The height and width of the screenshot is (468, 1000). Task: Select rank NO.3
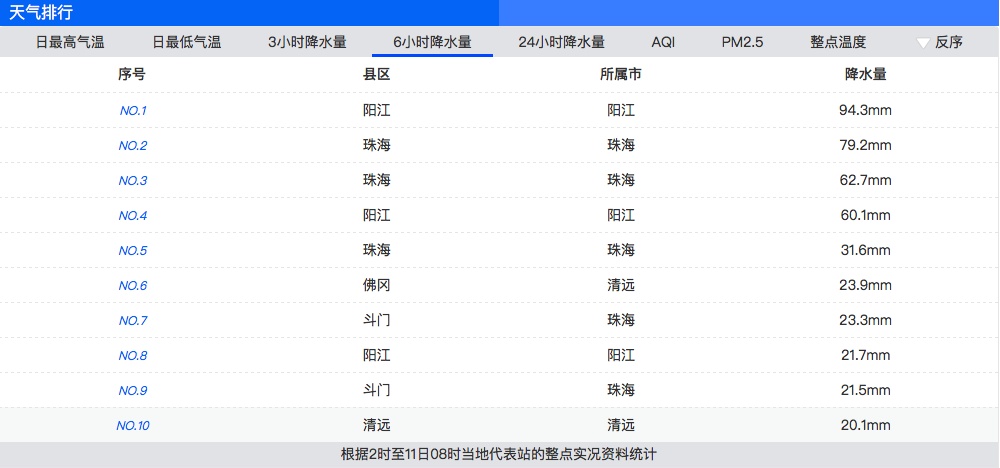[x=133, y=181]
